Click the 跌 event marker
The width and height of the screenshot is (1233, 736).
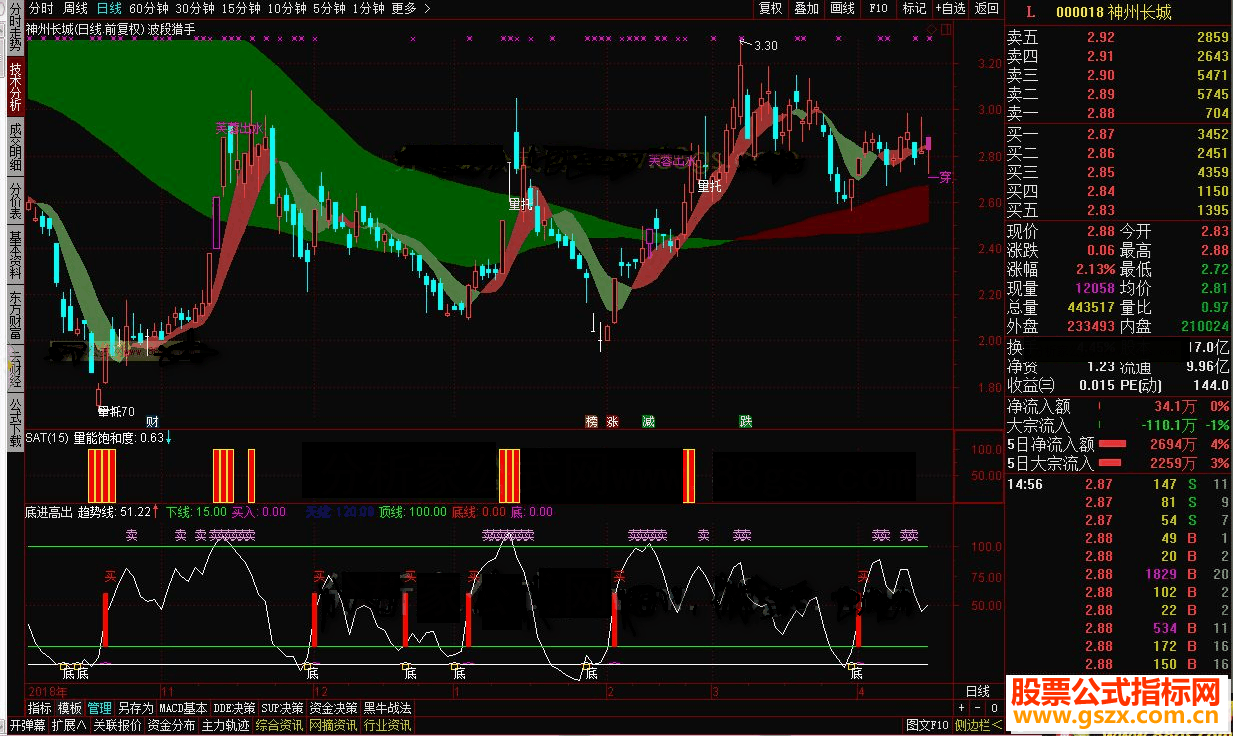[745, 421]
